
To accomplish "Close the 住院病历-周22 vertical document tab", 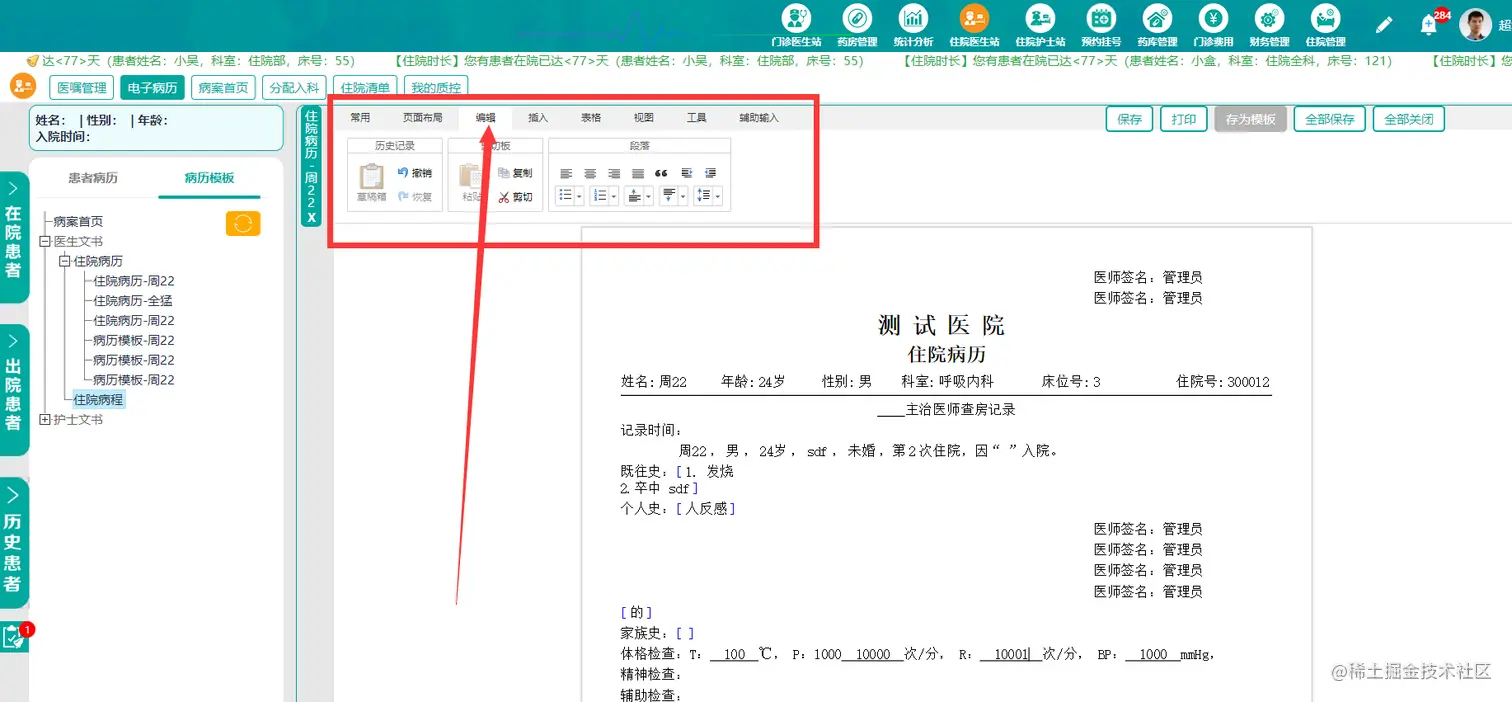I will click(311, 217).
